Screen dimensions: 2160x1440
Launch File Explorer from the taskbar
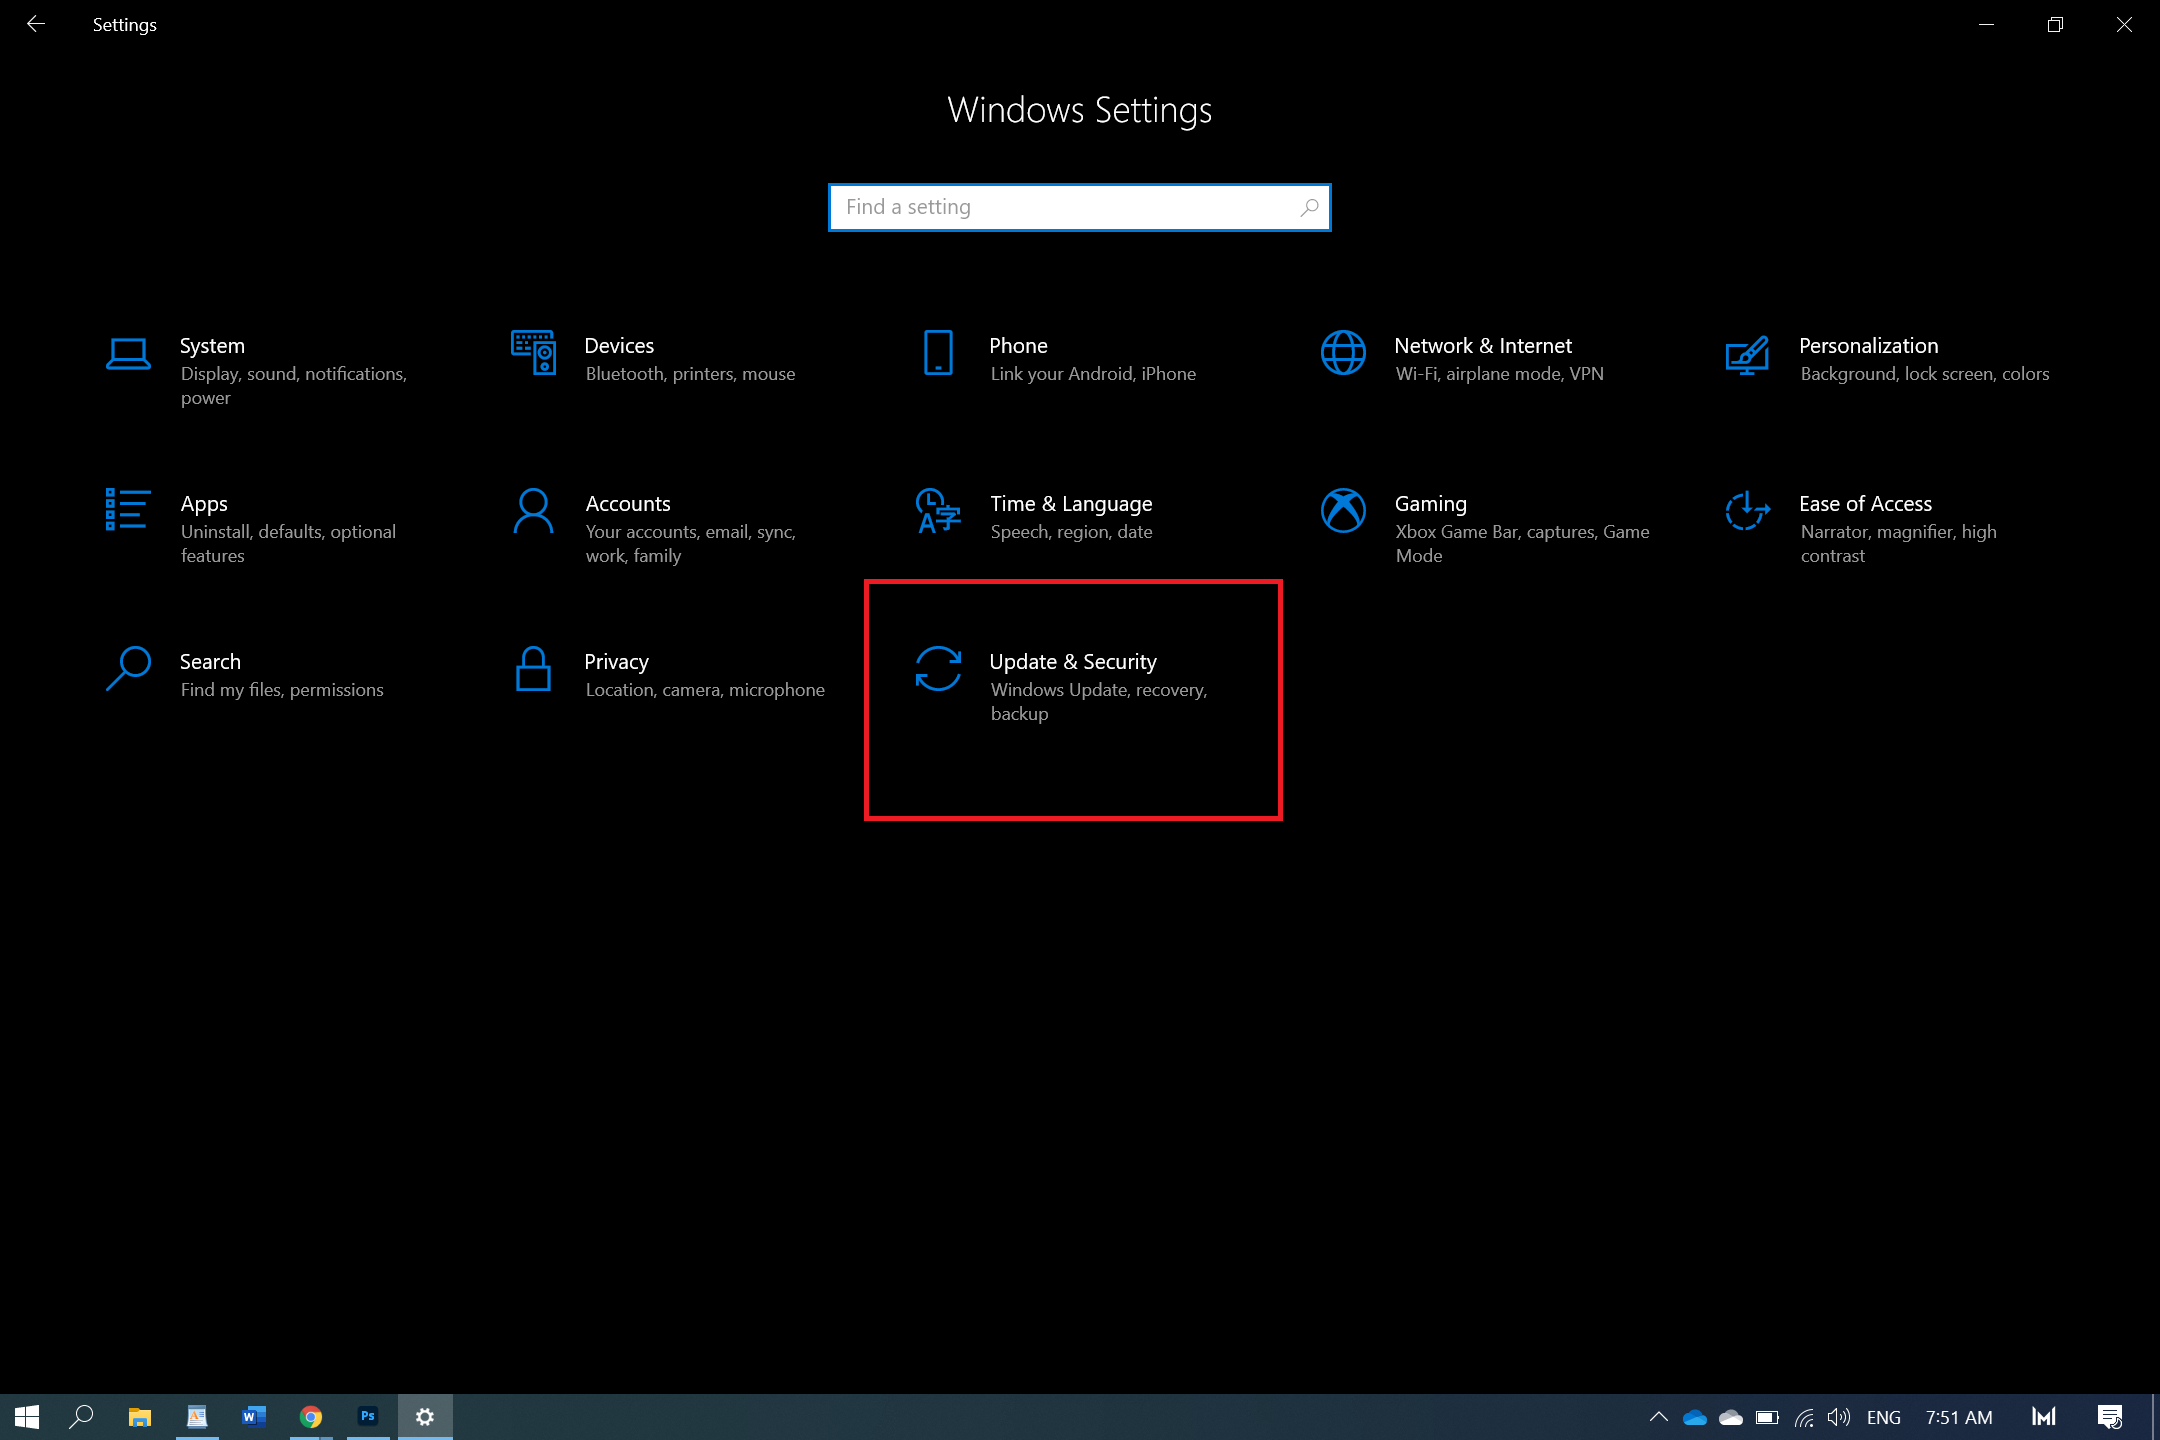click(x=139, y=1417)
